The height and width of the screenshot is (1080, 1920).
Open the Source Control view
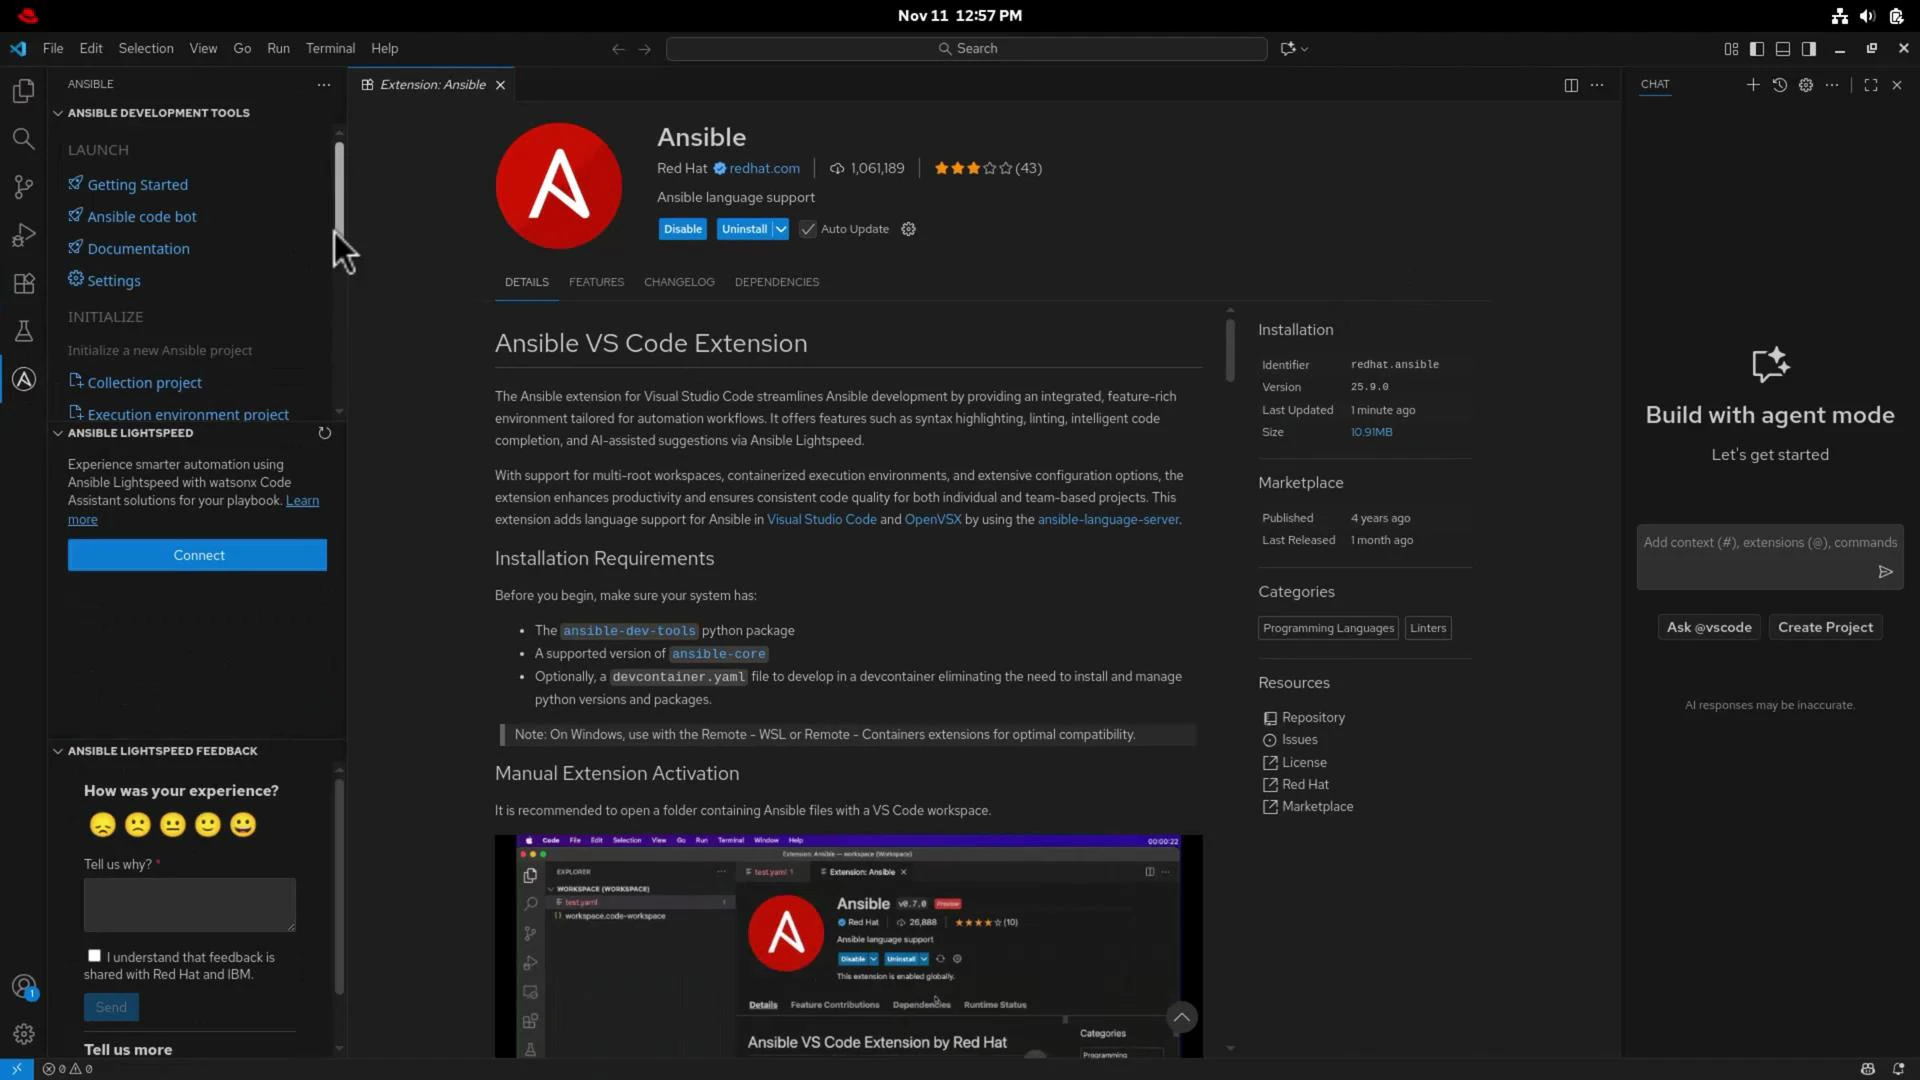[23, 187]
